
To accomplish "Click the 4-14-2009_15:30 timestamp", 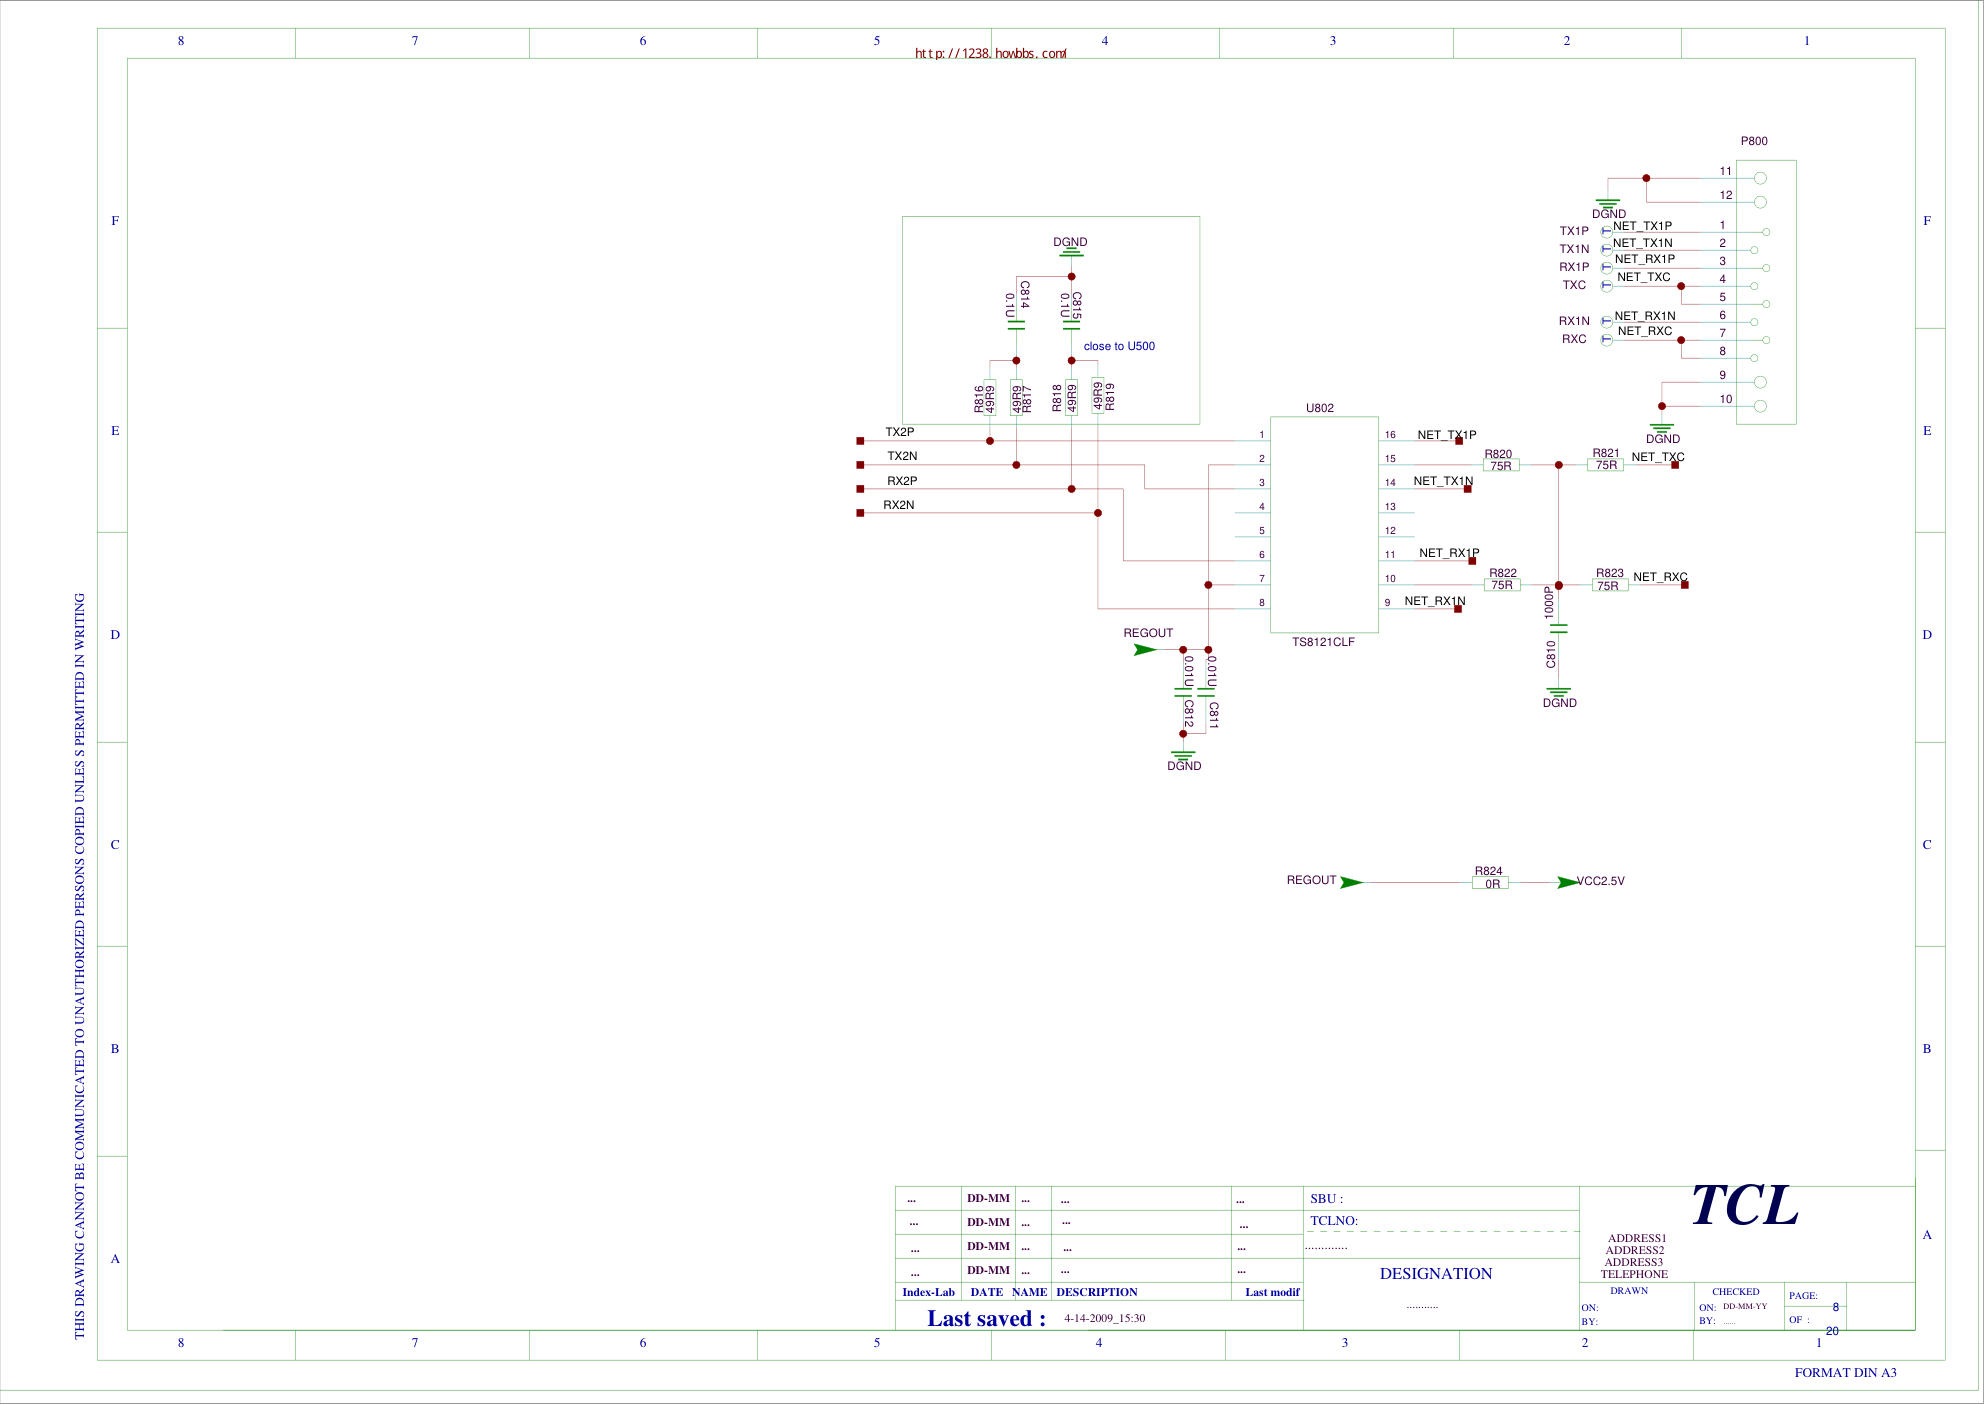I will 1105,1318.
